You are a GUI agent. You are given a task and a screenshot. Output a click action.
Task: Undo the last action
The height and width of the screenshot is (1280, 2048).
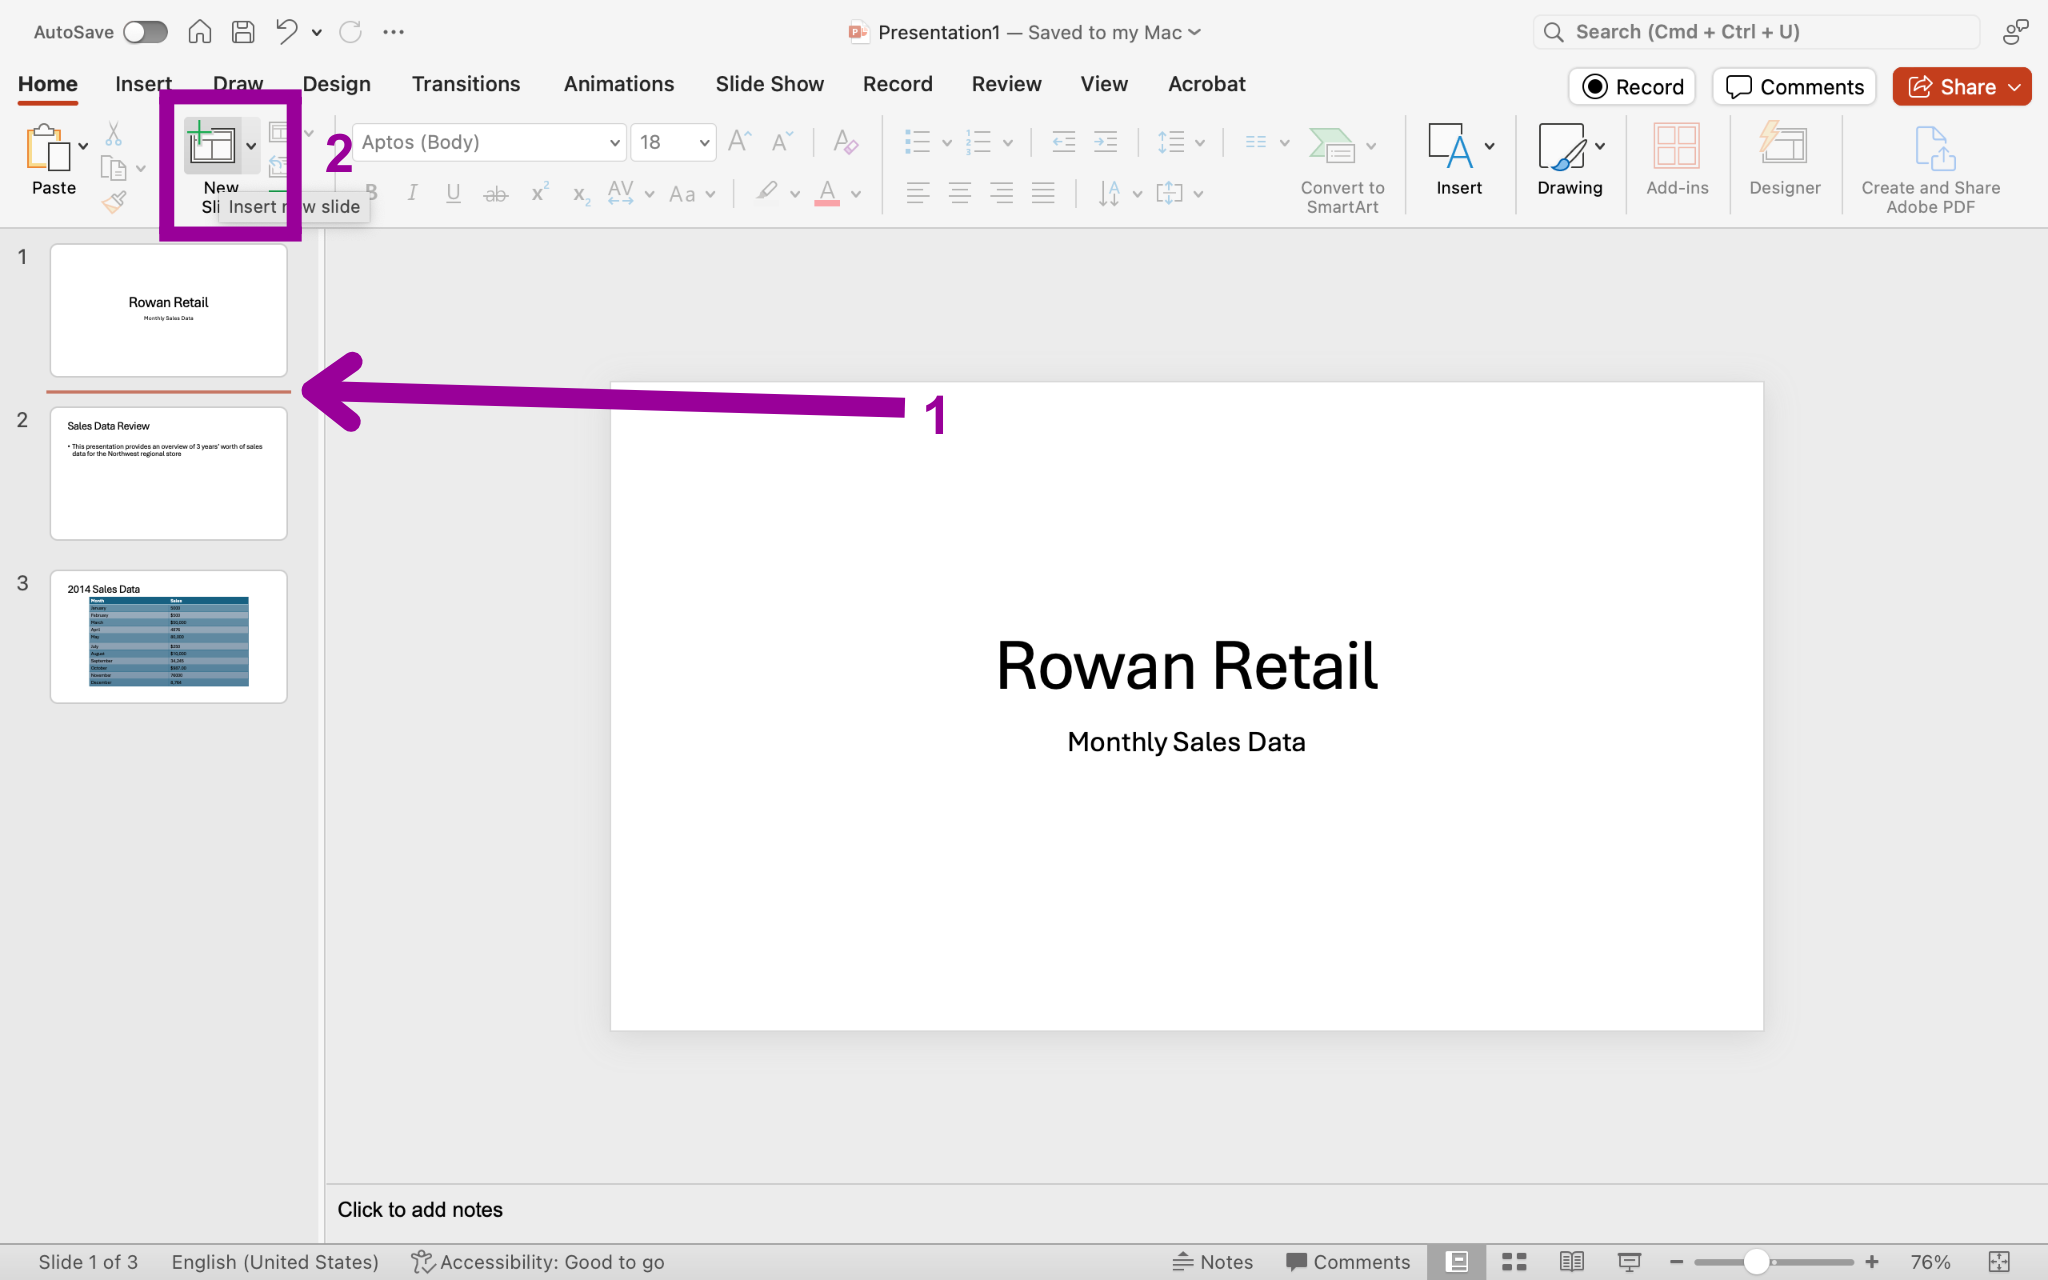(287, 32)
